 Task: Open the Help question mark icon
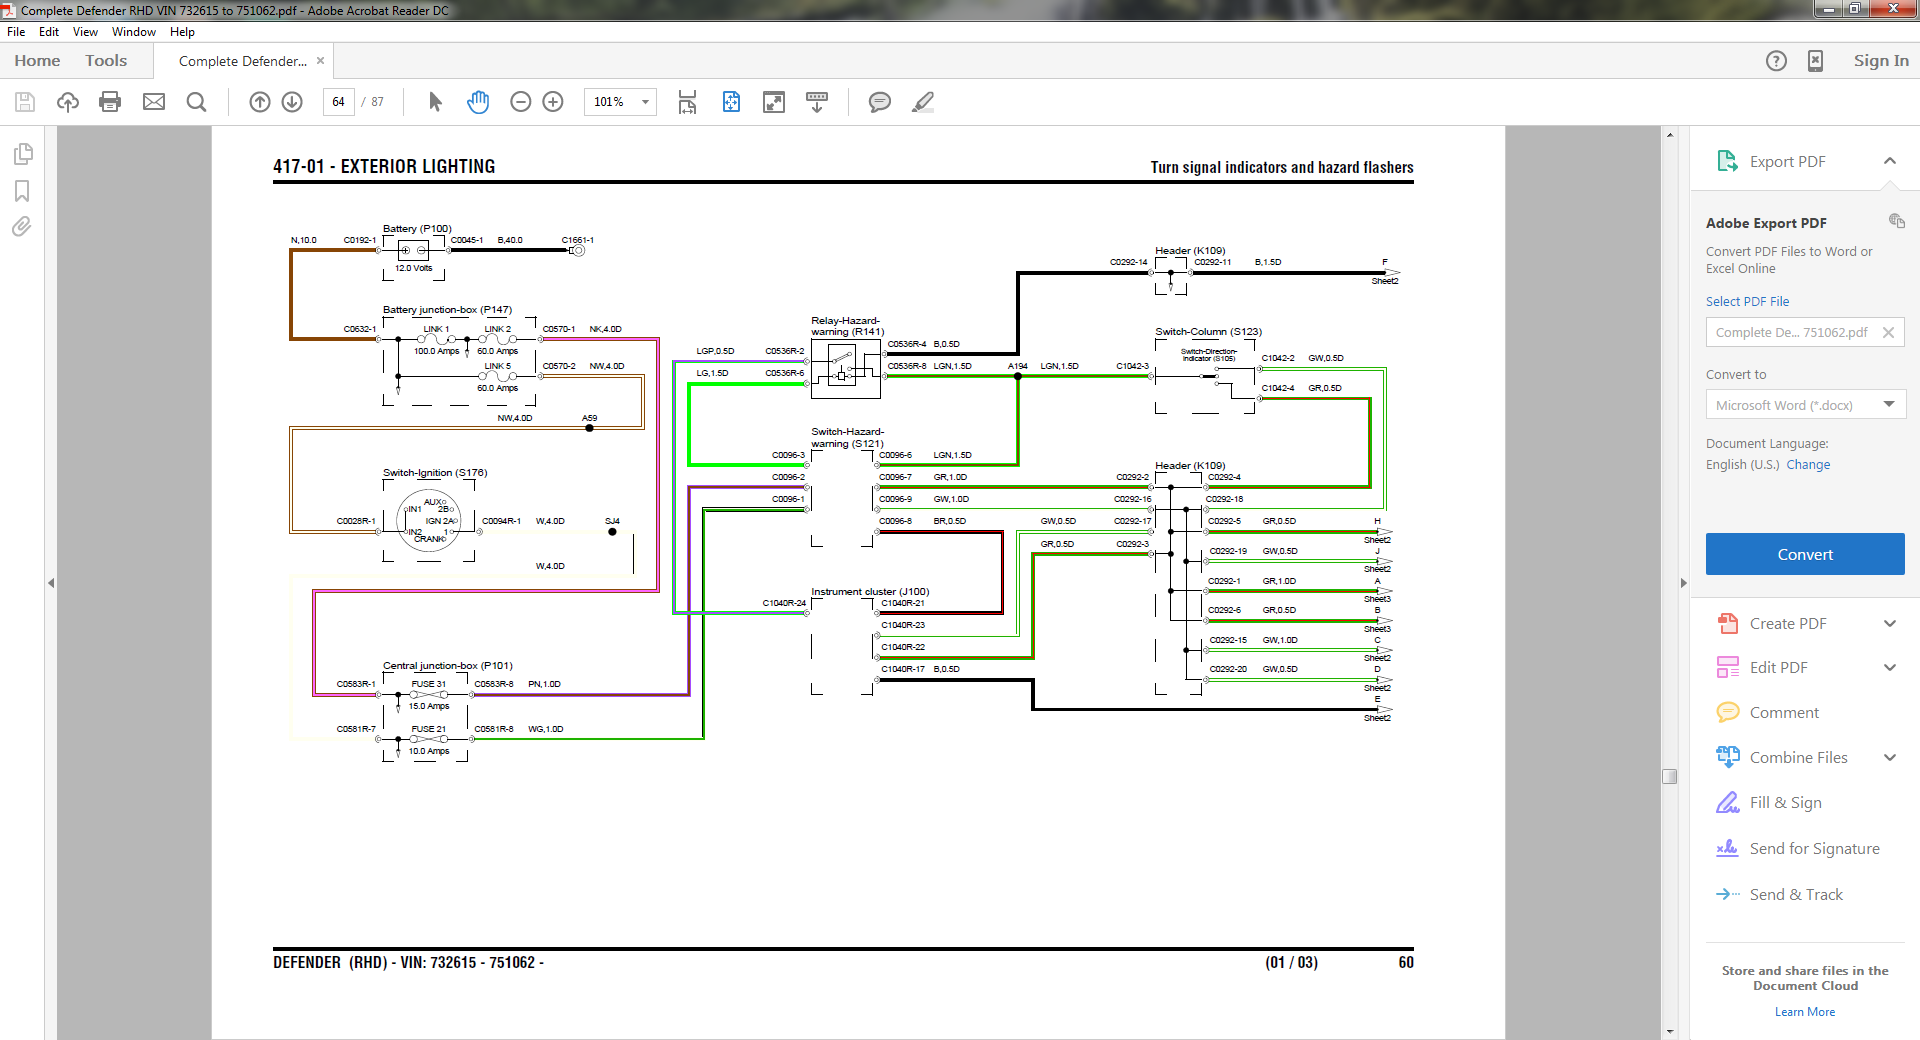[1776, 61]
